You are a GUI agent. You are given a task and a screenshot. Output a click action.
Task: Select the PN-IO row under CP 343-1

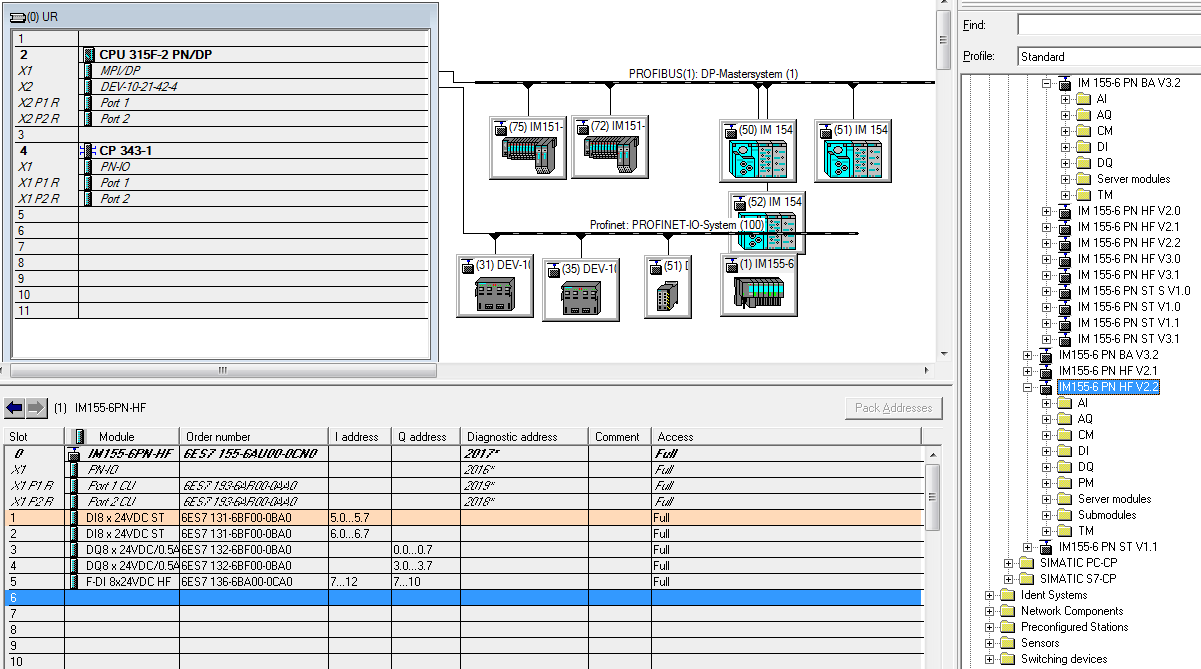coord(221,167)
